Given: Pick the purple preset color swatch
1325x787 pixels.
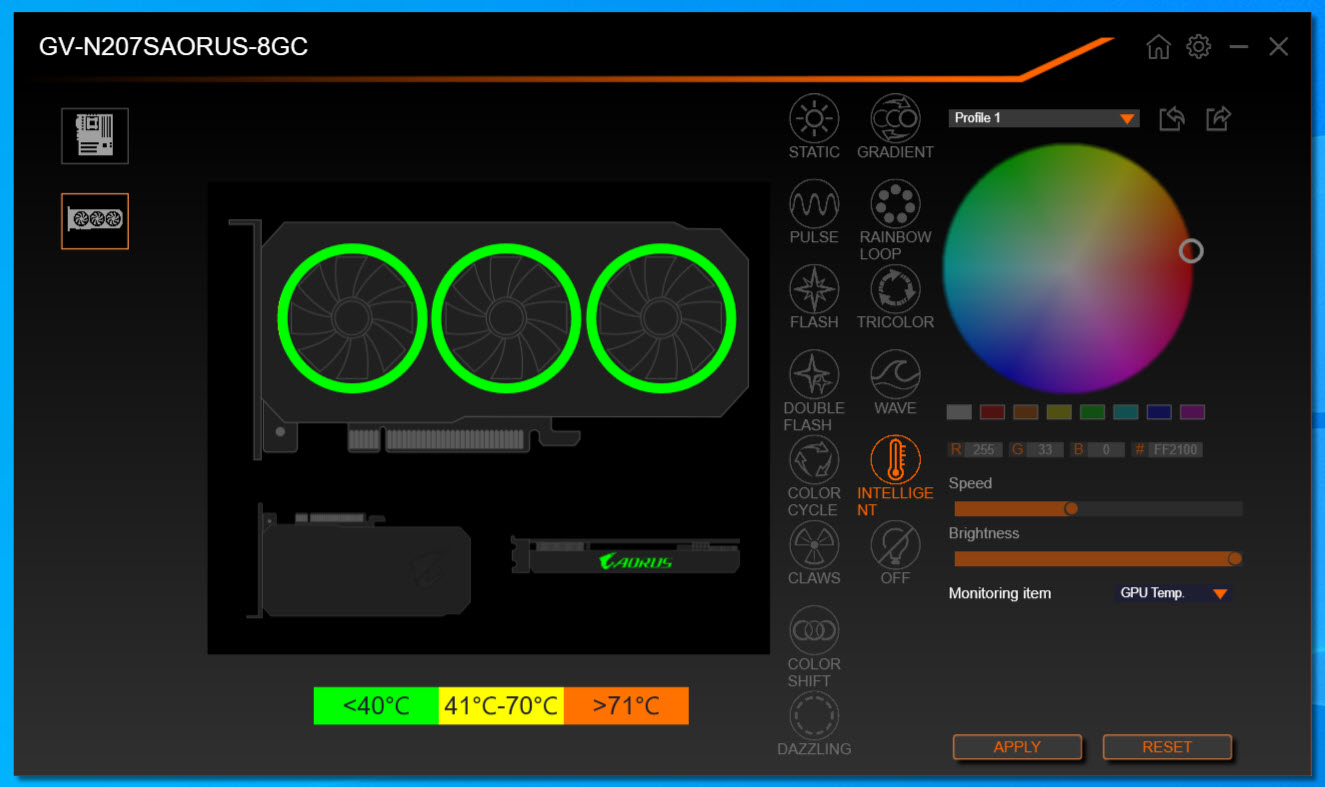Looking at the screenshot, I should [x=1192, y=412].
